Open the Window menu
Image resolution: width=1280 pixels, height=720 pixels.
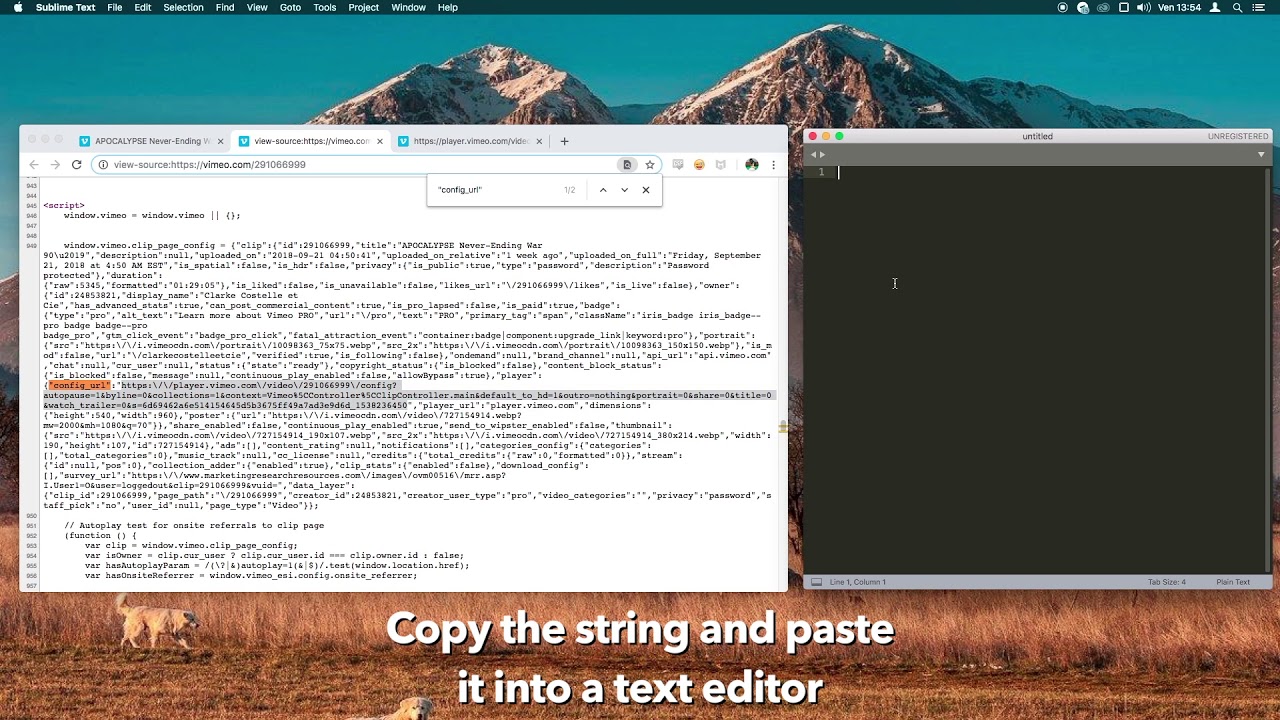(408, 7)
